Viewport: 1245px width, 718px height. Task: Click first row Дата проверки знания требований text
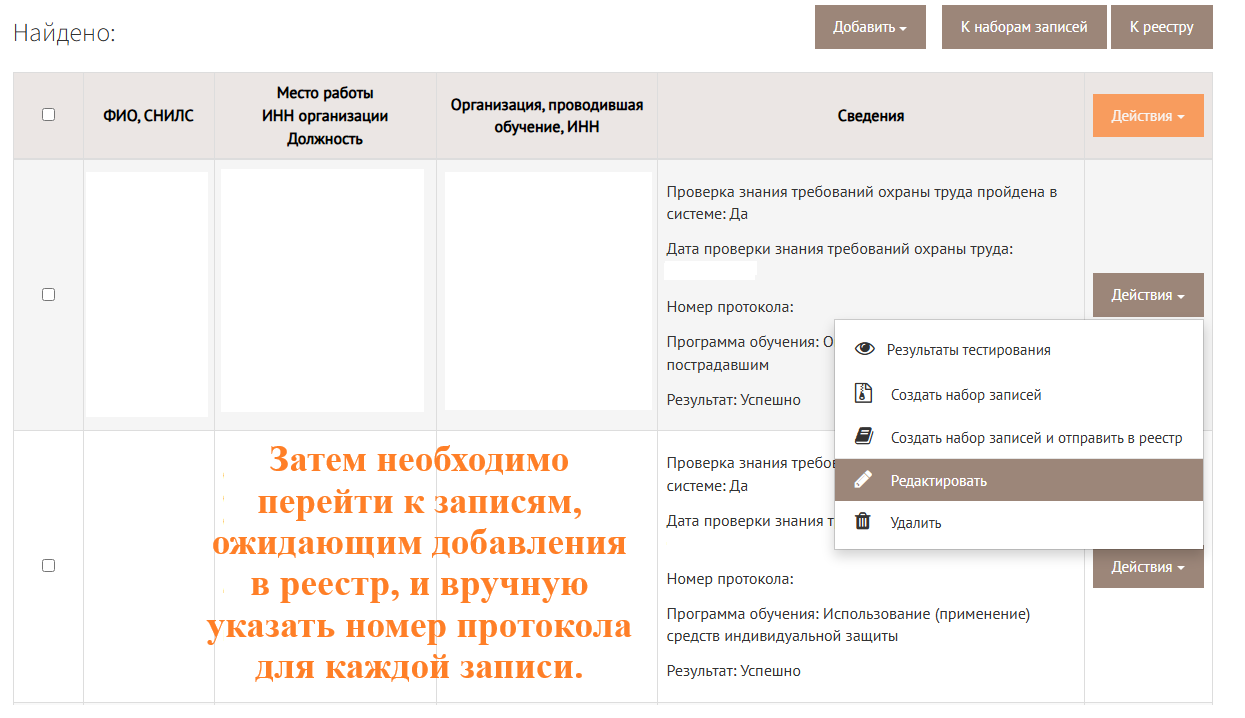(x=840, y=249)
